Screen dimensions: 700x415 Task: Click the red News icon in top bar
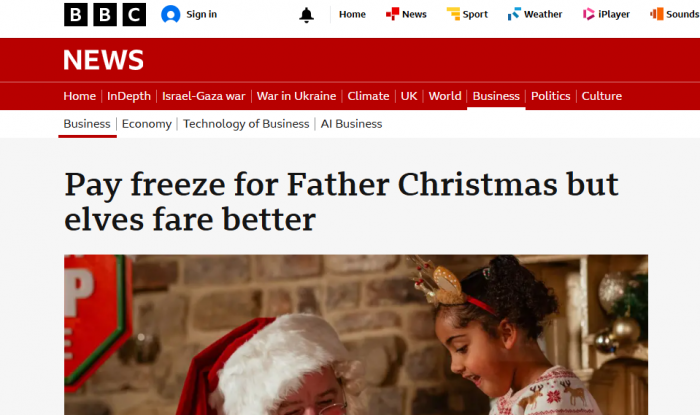tap(392, 14)
